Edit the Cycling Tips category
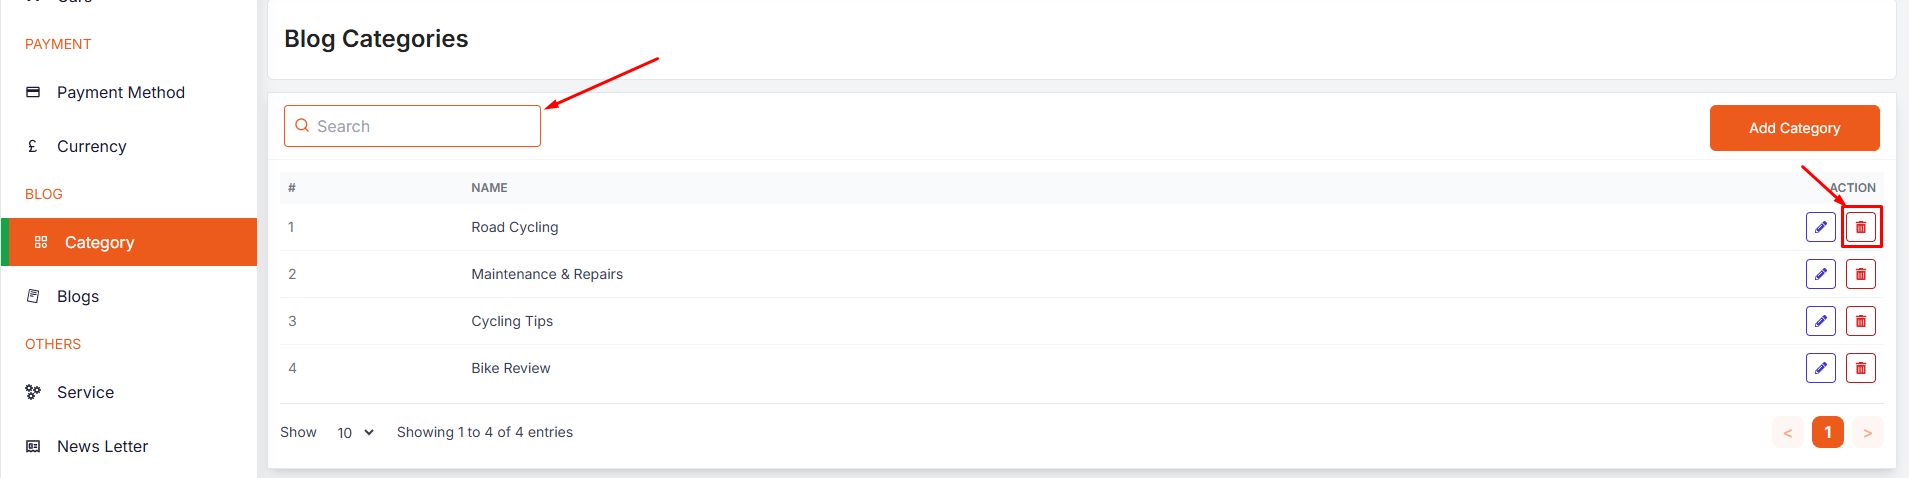This screenshot has height=478, width=1909. pos(1820,321)
